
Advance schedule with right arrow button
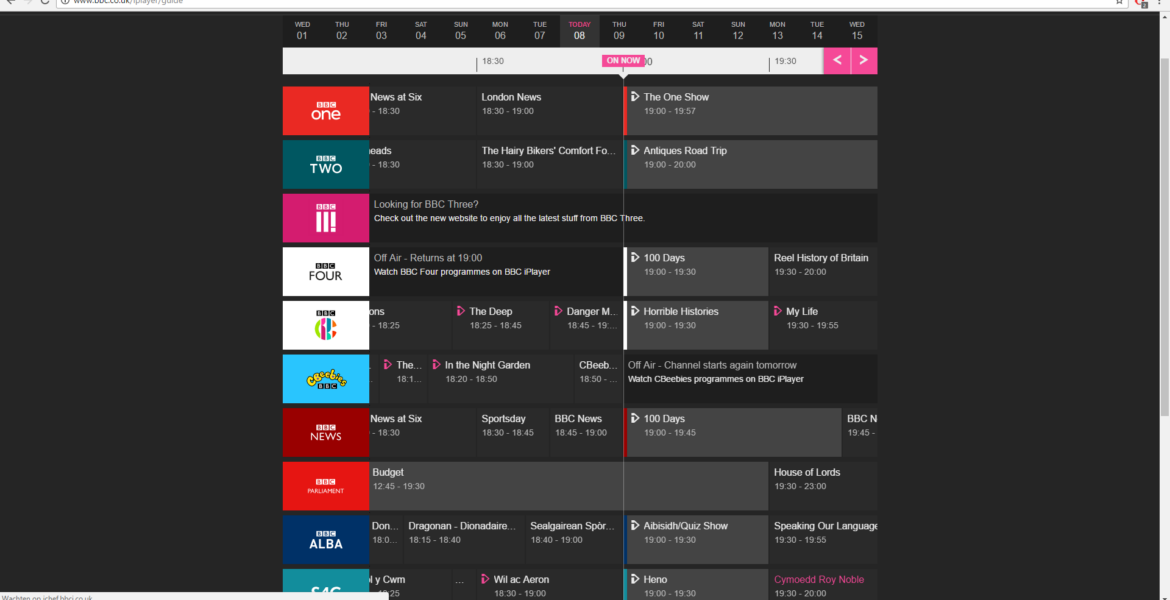[x=864, y=61]
